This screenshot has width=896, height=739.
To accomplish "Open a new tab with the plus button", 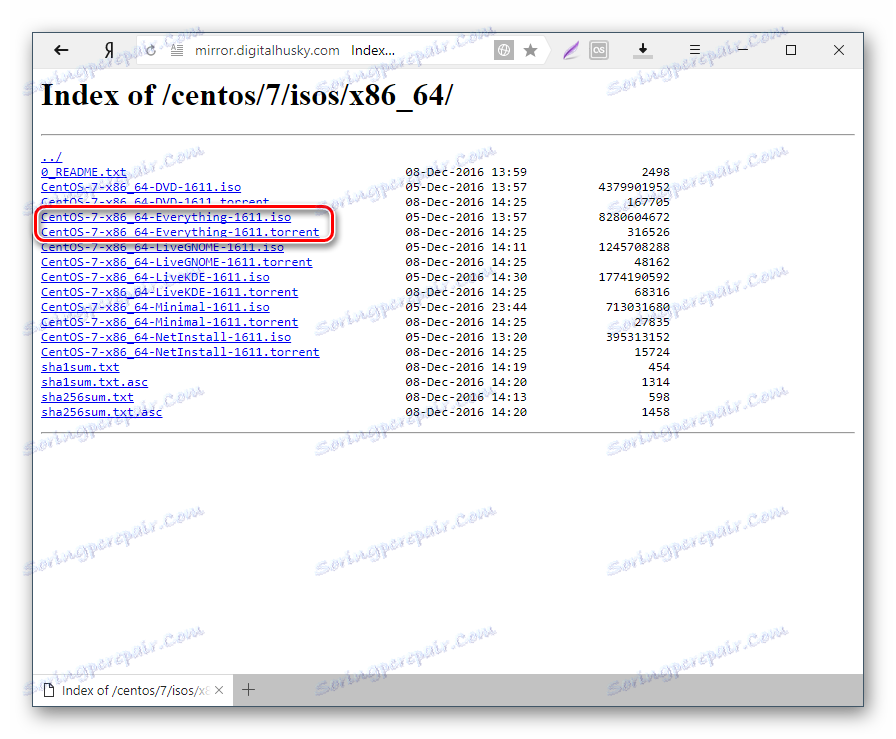I will (248, 689).
